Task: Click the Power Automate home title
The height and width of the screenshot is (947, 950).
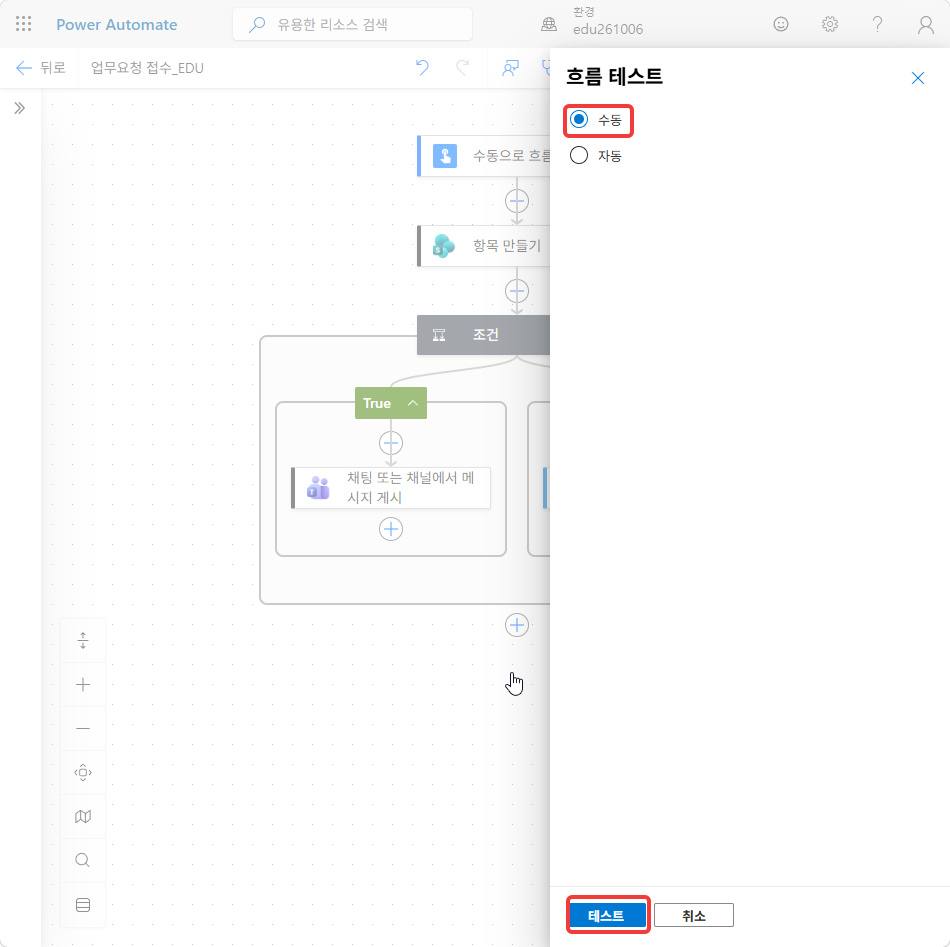Action: [116, 25]
